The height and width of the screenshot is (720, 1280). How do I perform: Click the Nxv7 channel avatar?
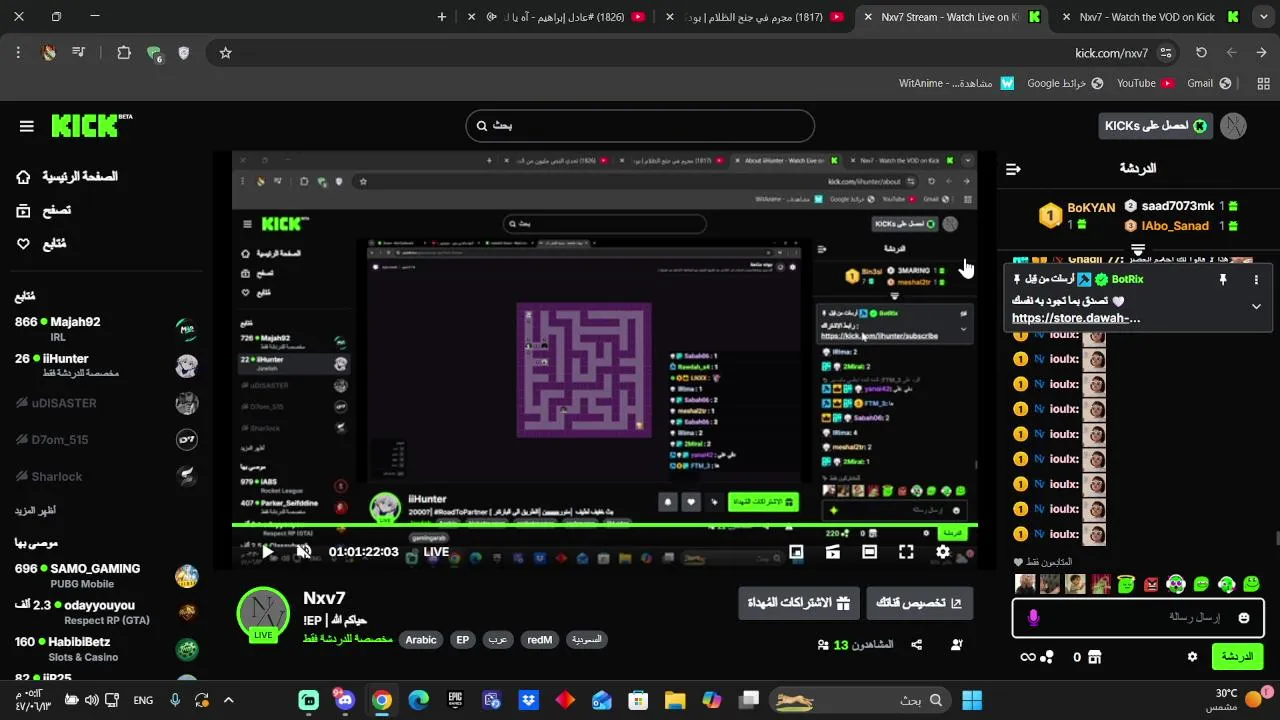point(263,612)
